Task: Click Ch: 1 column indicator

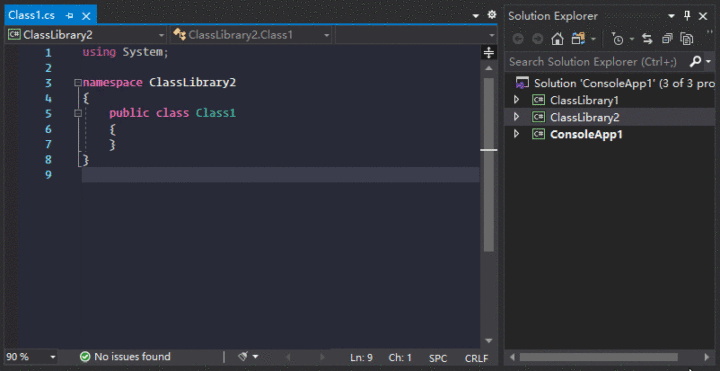Action: [400, 357]
